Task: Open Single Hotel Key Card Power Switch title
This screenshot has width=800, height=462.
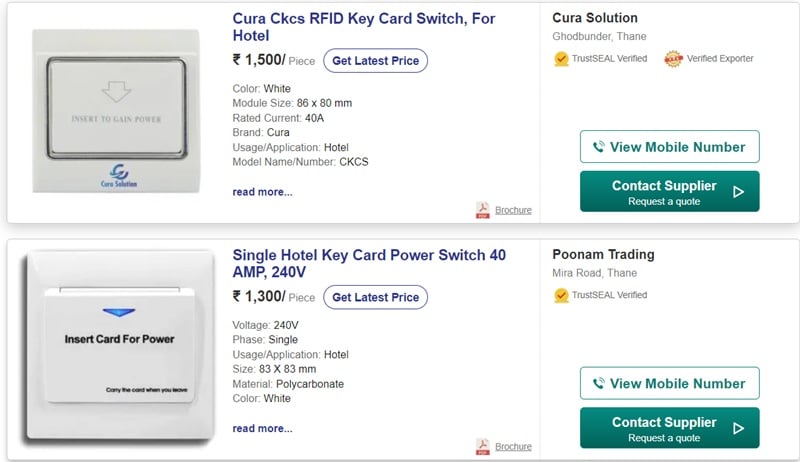Action: point(369,264)
